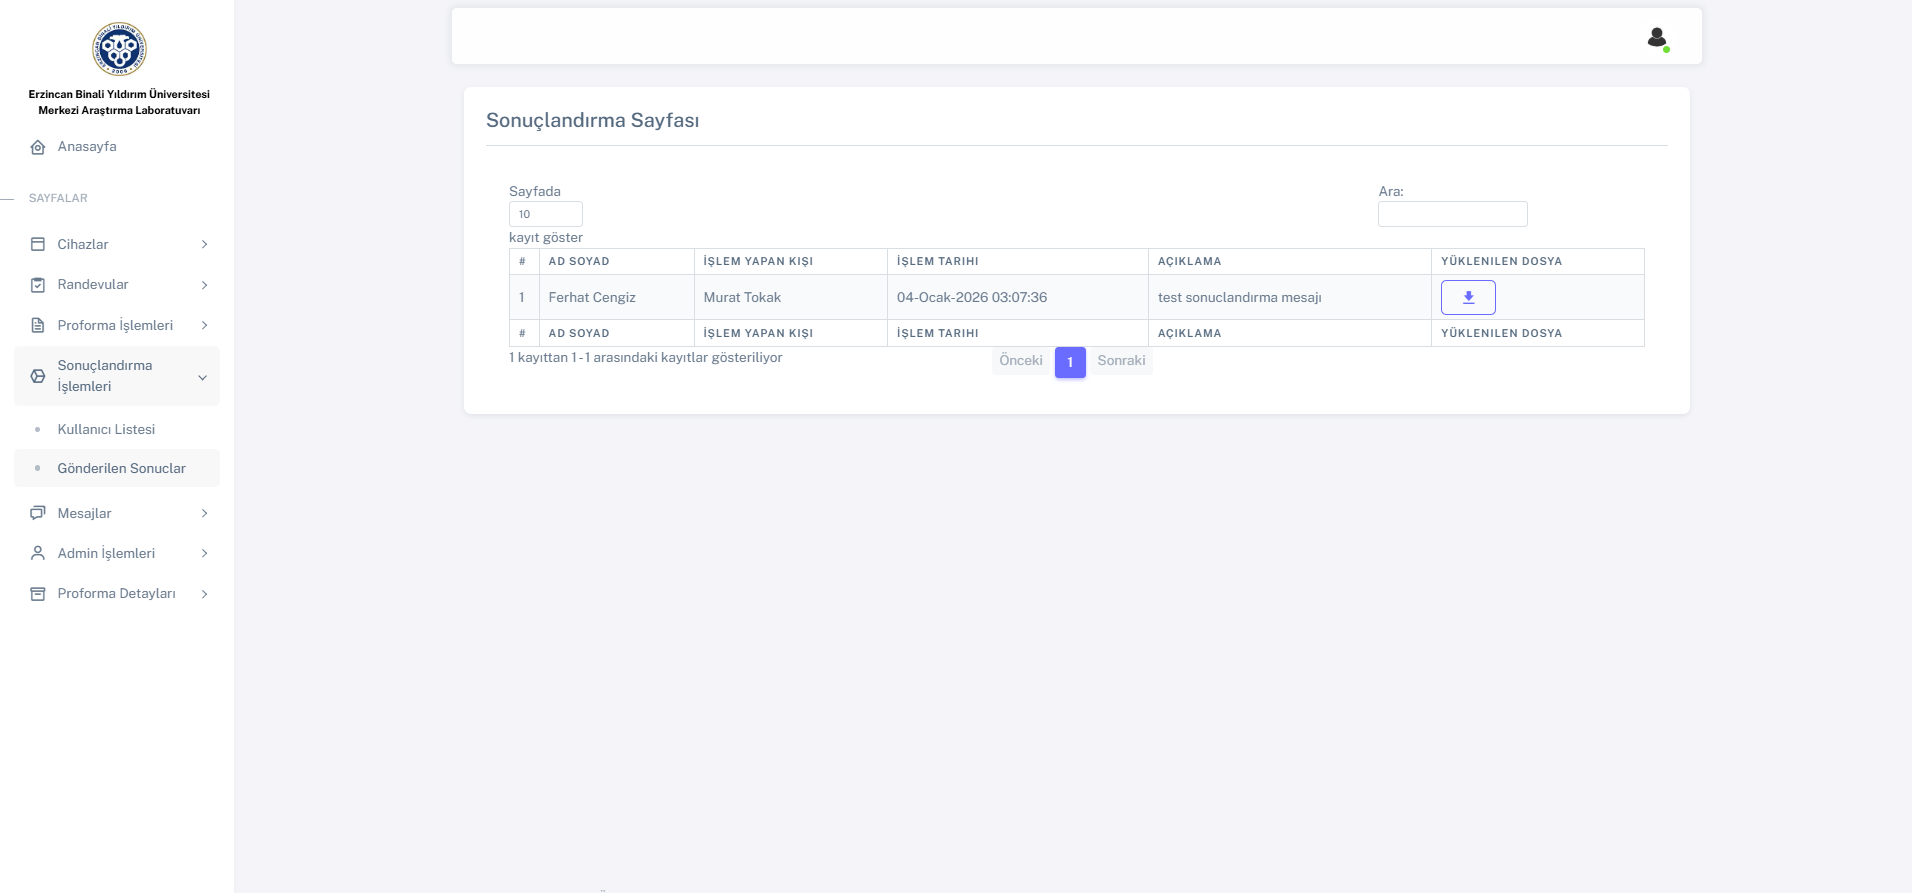This screenshot has width=1912, height=893.
Task: Go to Önceki page
Action: [x=1020, y=361]
